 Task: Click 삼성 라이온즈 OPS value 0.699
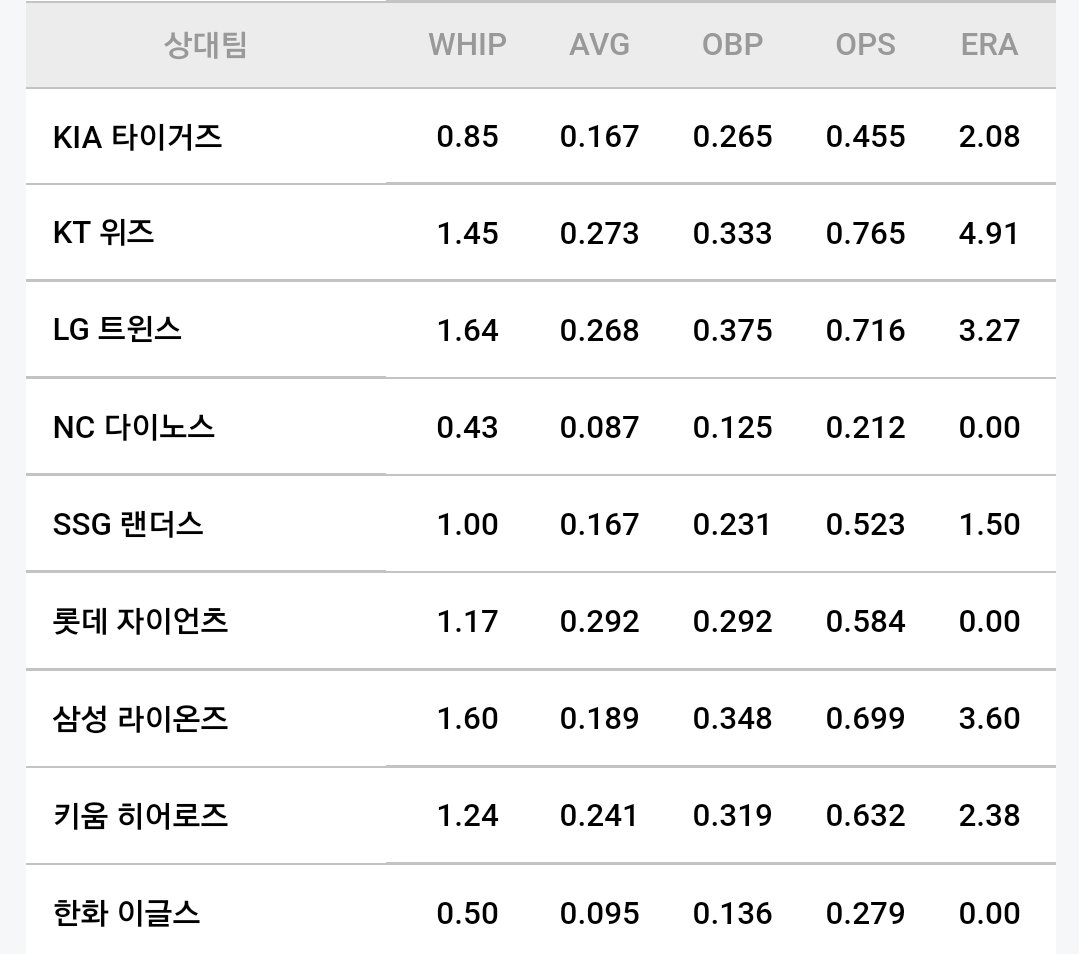[865, 719]
